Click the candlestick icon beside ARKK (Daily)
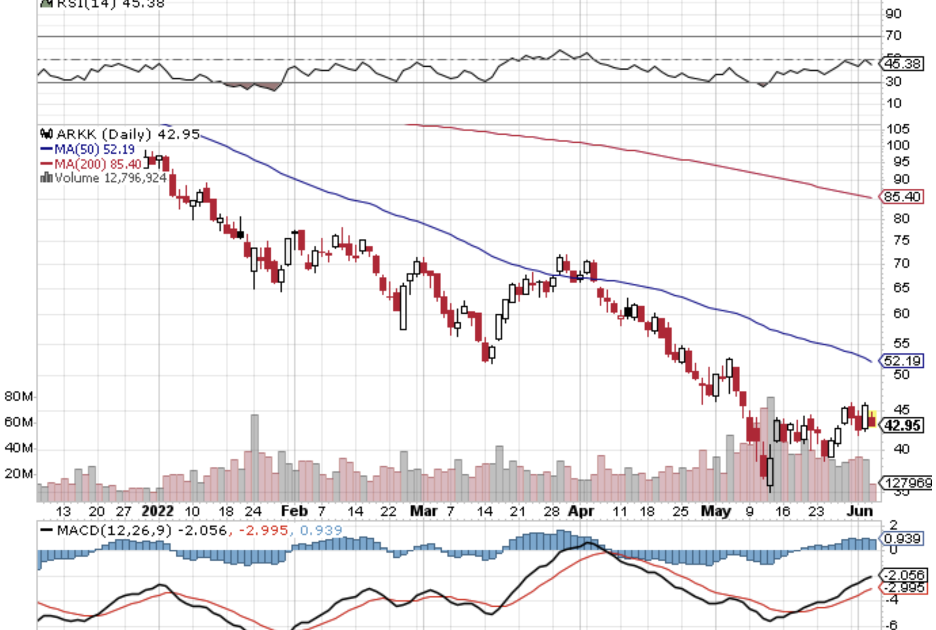936x630 pixels. pyautogui.click(x=45, y=134)
